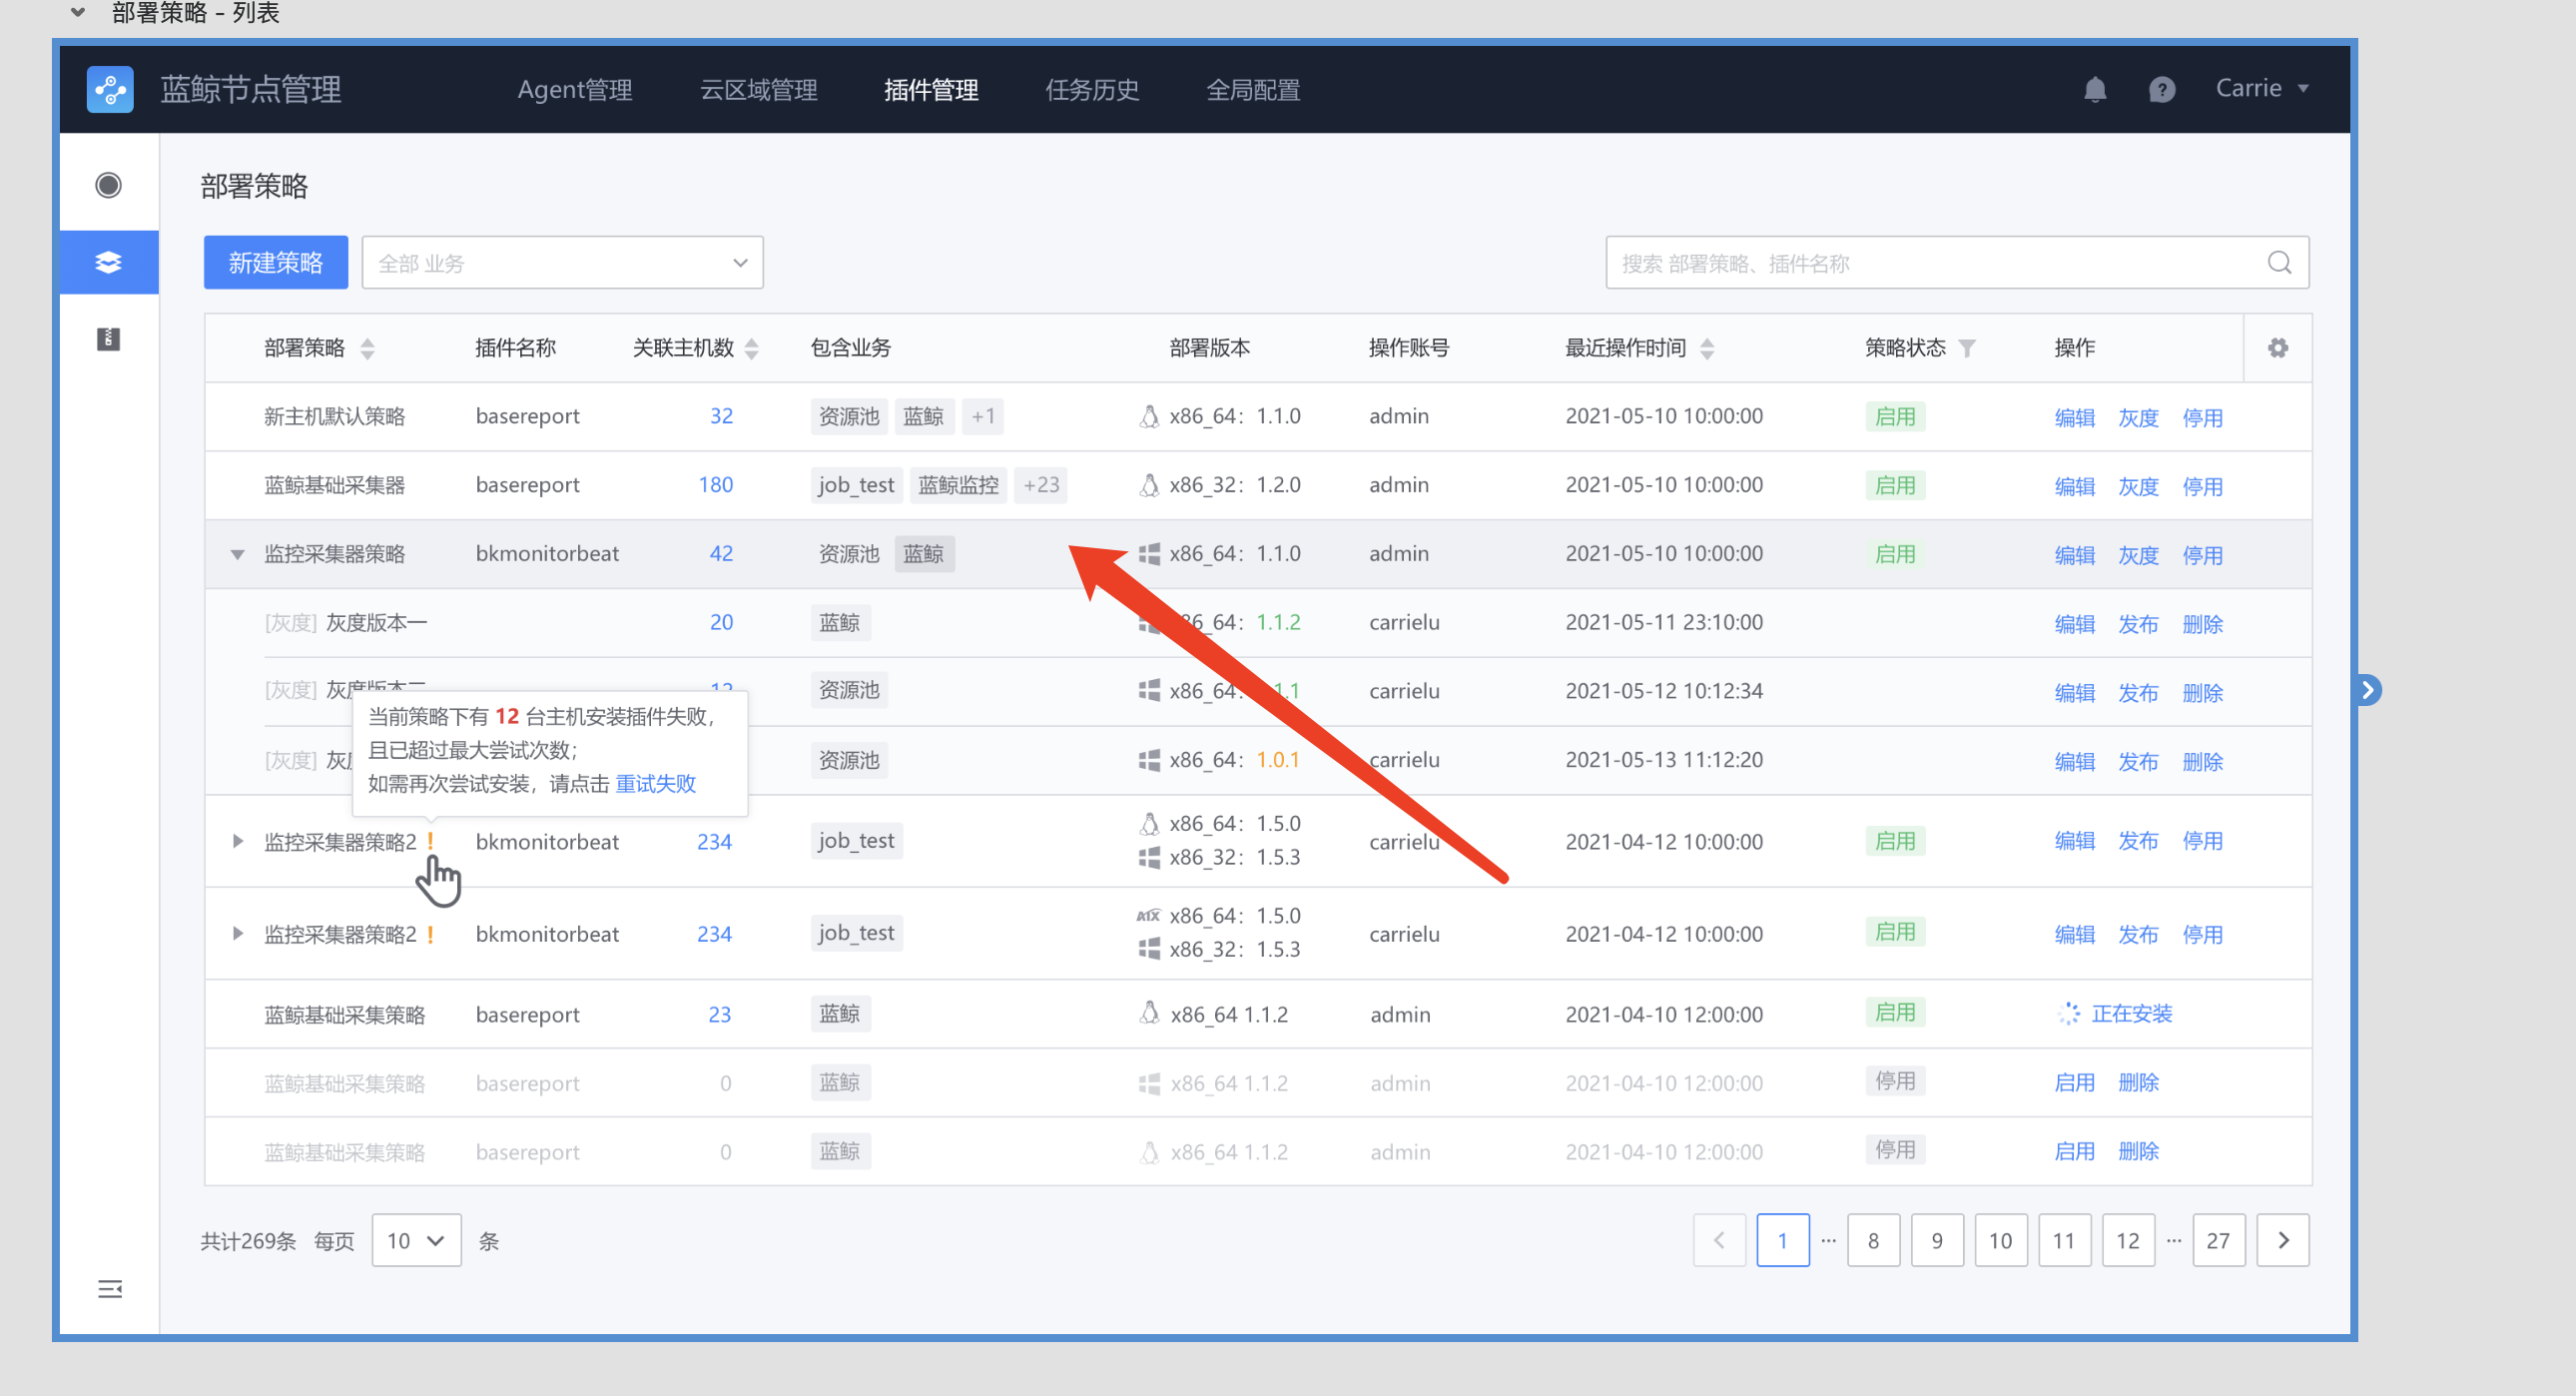Open the 任务历史 menu
Viewport: 2576px width, 1396px height.
click(x=1091, y=90)
